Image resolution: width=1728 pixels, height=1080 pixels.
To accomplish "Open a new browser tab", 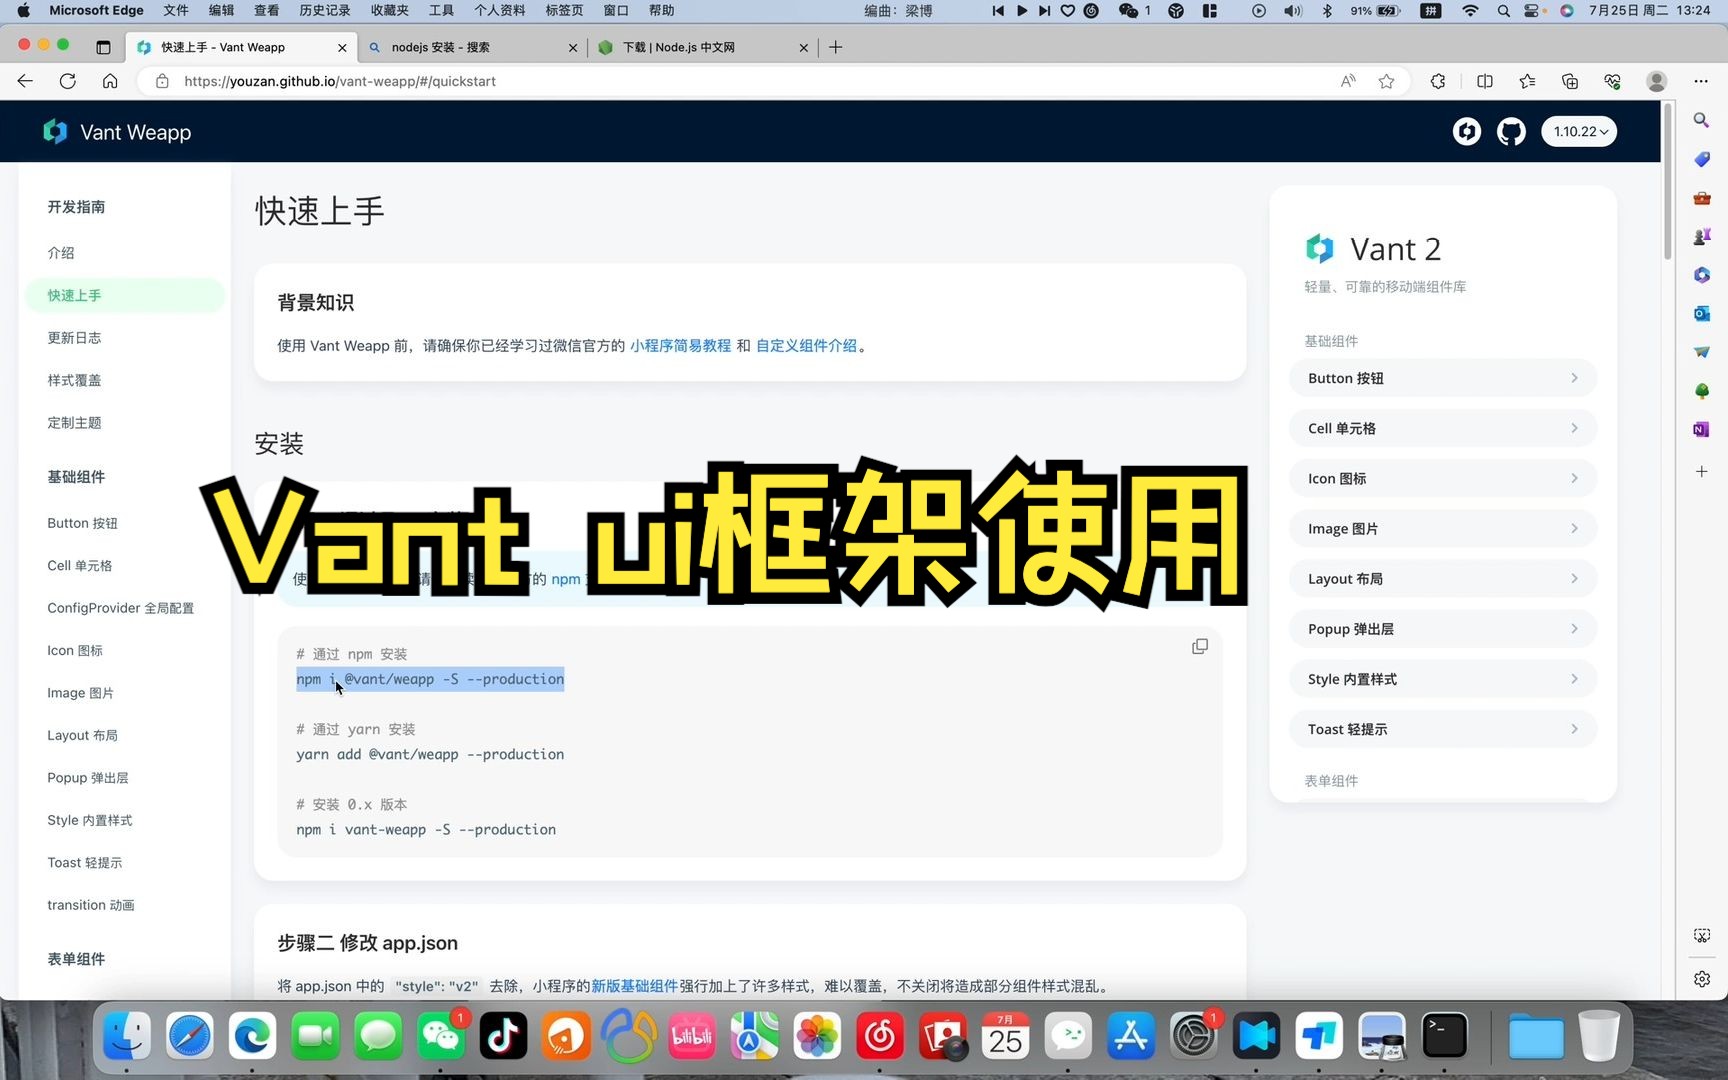I will click(x=836, y=47).
